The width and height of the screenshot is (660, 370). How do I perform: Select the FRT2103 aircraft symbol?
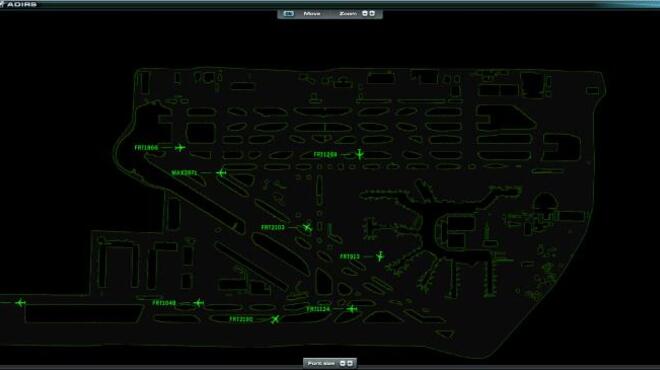(307, 228)
